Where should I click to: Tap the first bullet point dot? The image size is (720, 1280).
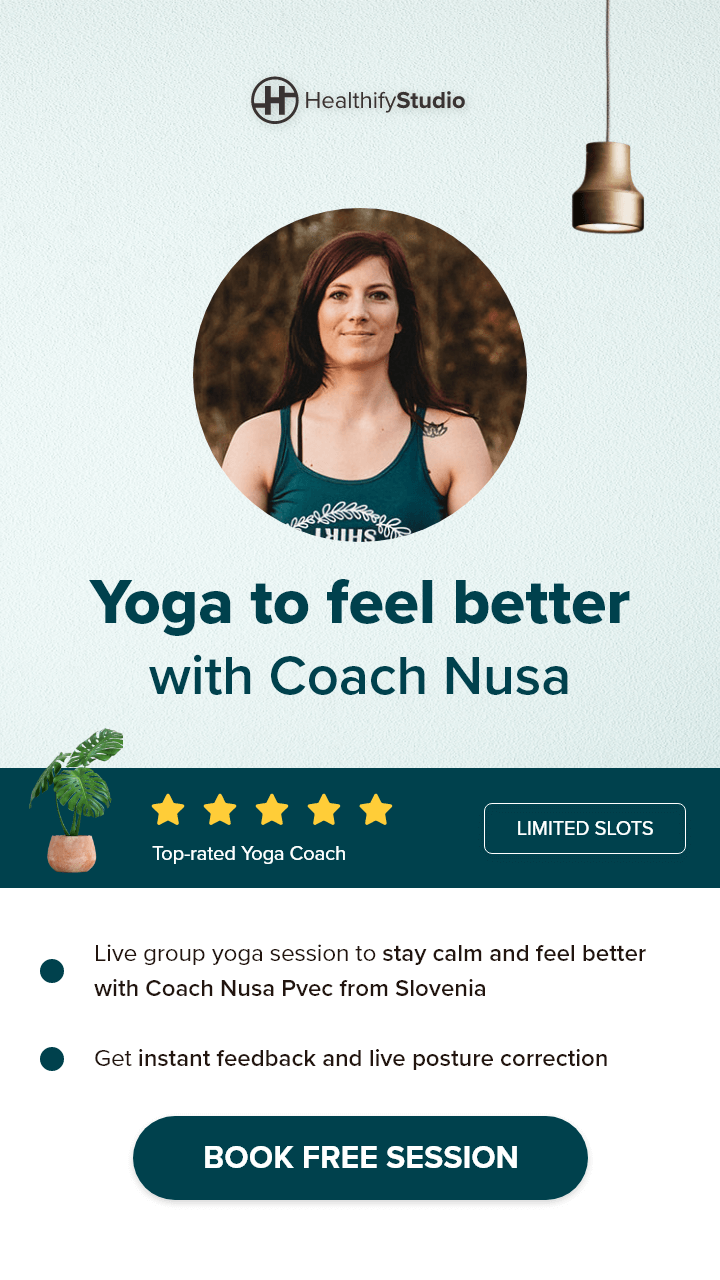[x=52, y=971]
